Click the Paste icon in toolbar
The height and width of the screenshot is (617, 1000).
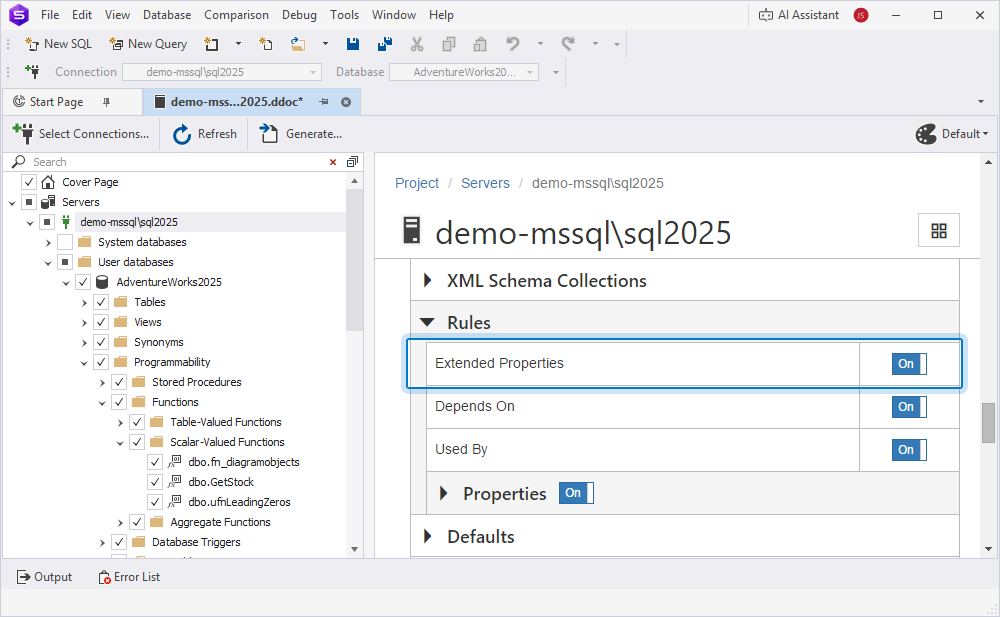pyautogui.click(x=480, y=43)
